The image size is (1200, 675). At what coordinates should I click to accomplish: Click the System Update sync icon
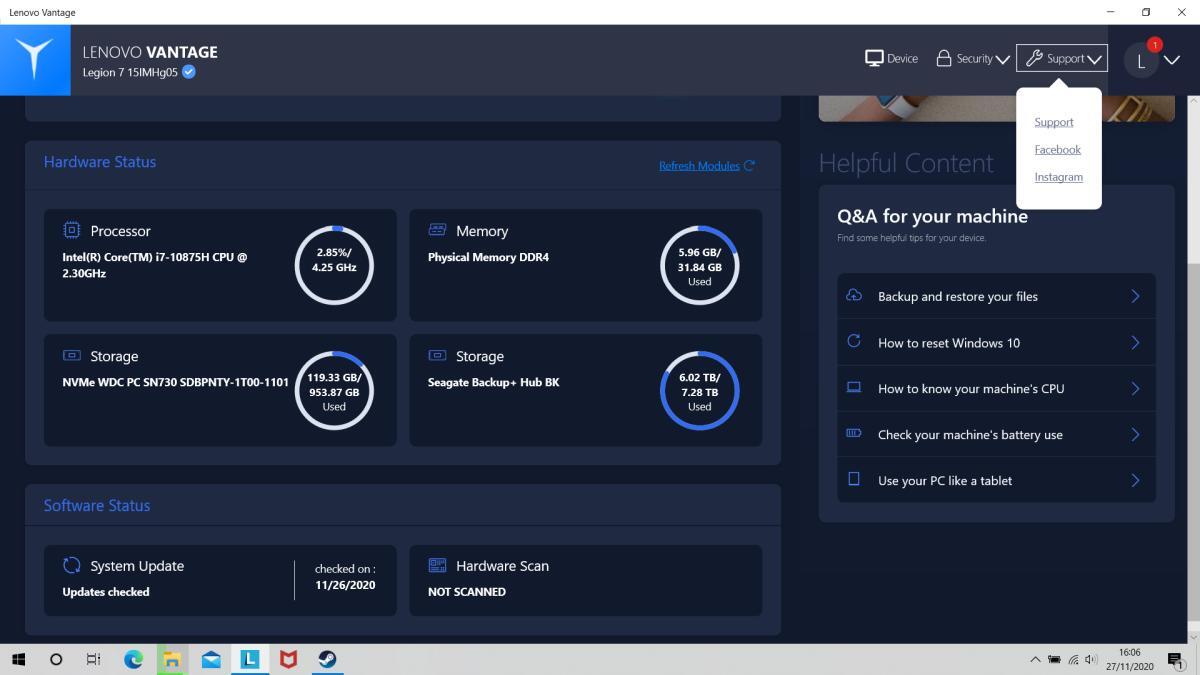(x=72, y=565)
